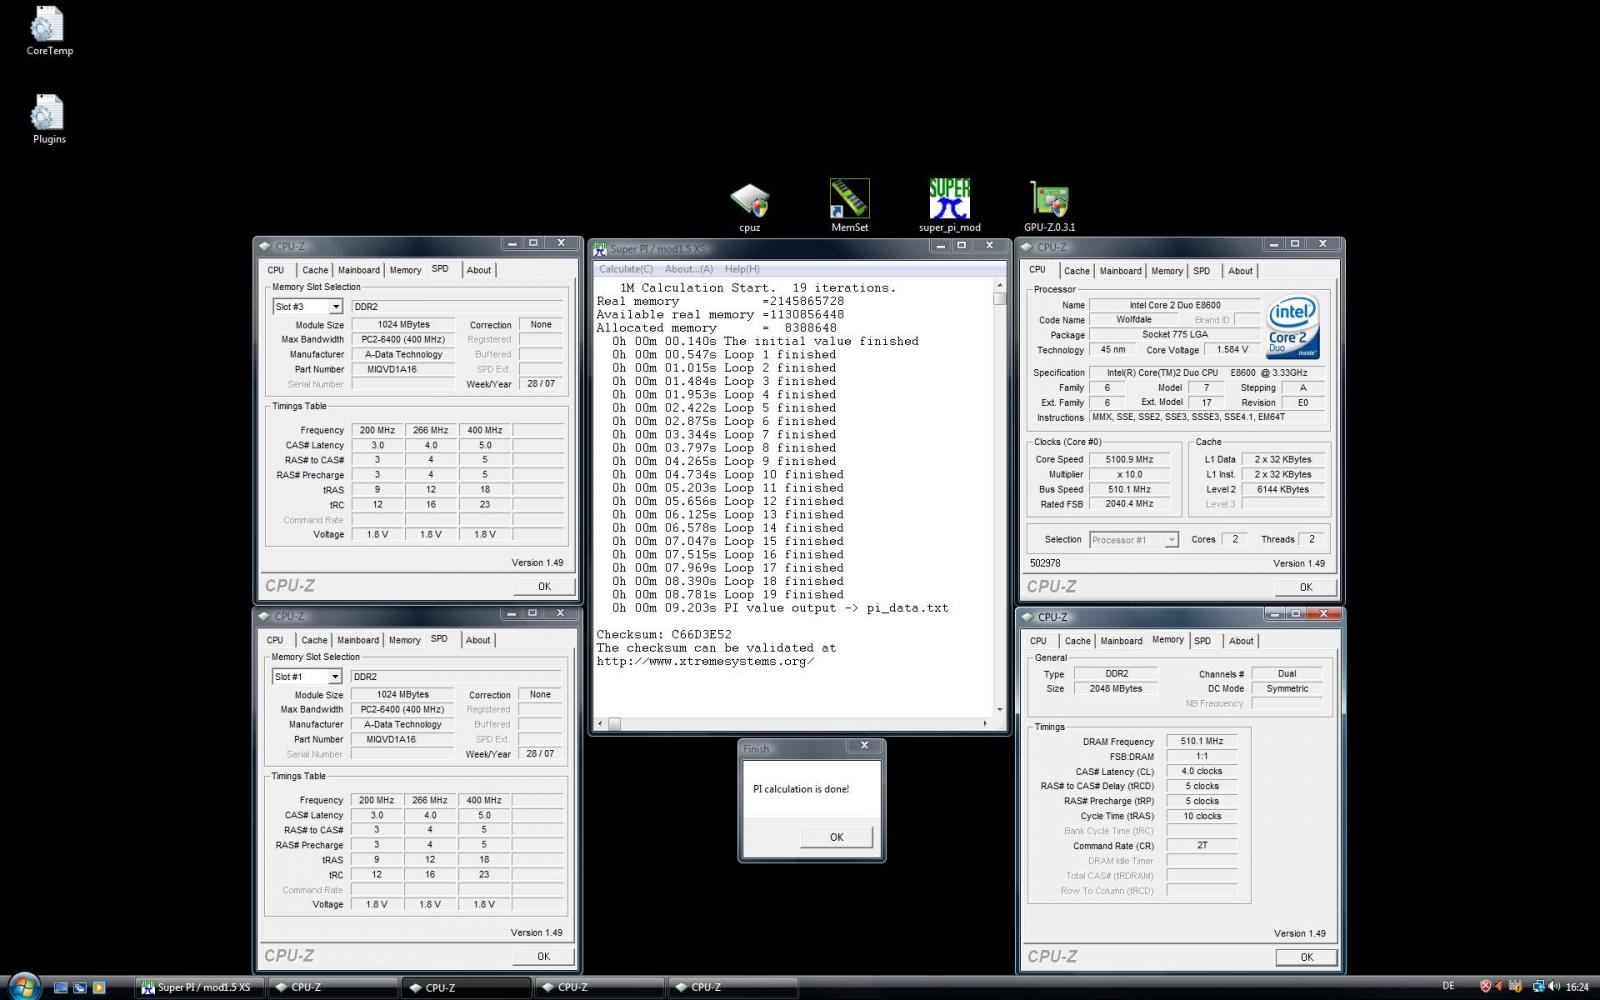Switch to Memory tab in Slot #1 CPU-Z window
Viewport: 1600px width, 1000px height.
tap(404, 640)
